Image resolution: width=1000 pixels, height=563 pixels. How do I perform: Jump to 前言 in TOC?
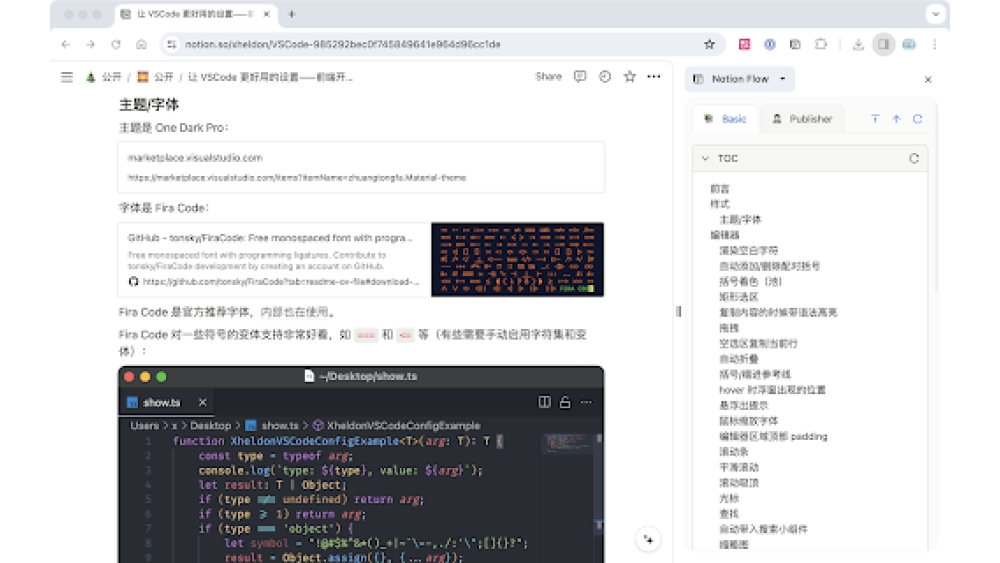720,189
